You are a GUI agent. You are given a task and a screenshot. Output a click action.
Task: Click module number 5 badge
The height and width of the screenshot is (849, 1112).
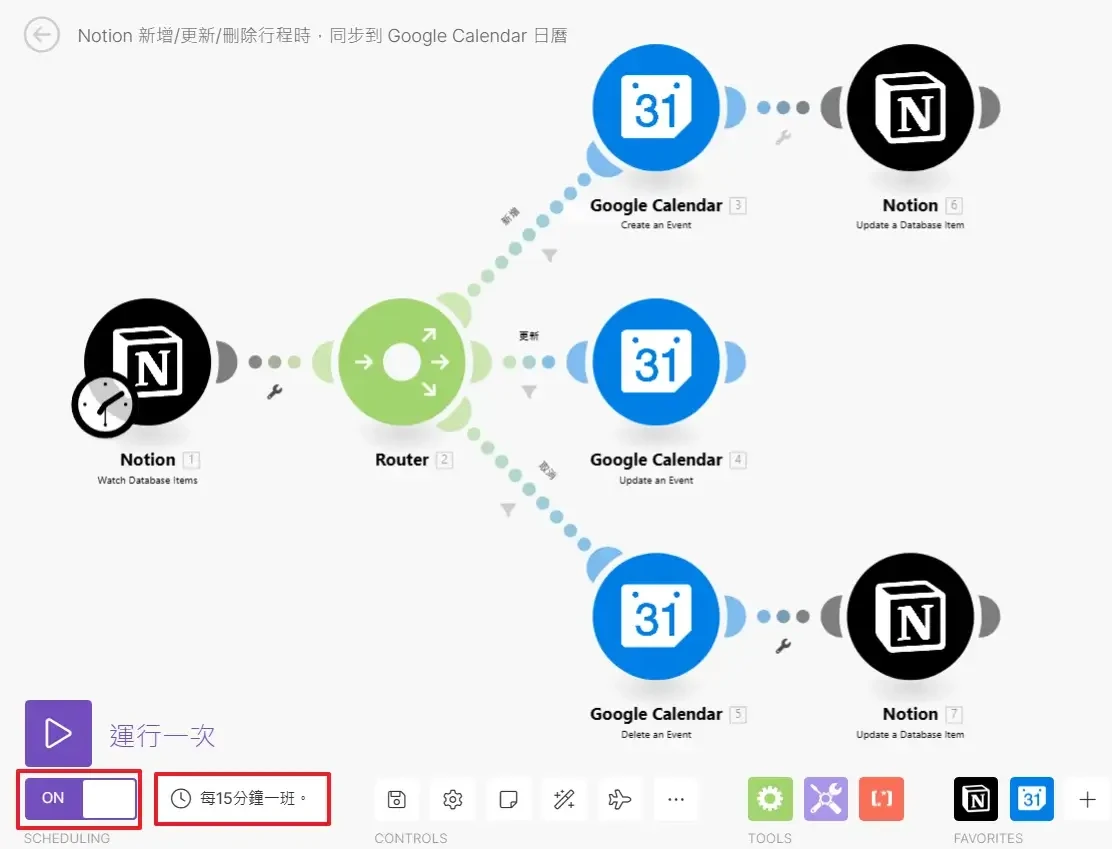click(x=738, y=714)
